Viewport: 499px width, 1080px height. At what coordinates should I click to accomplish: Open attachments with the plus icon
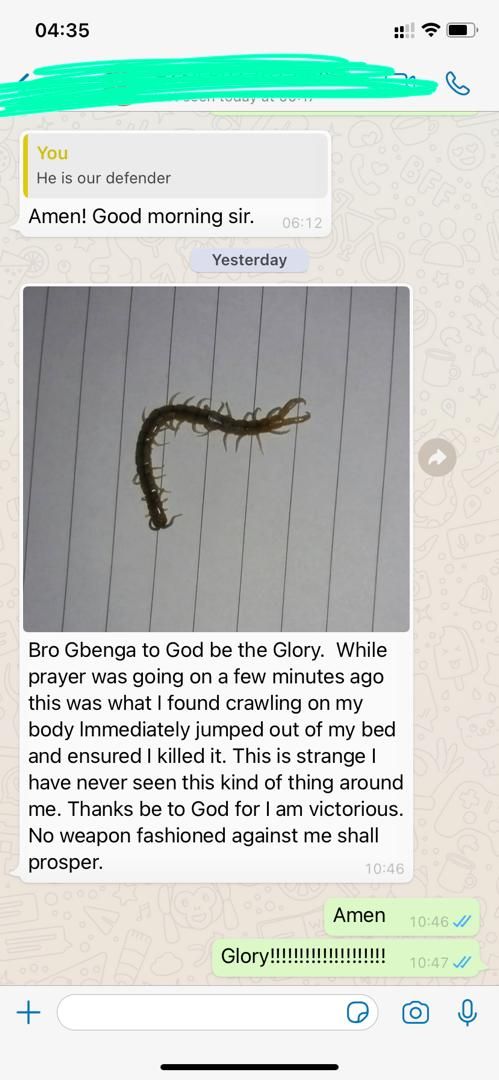[28, 1012]
